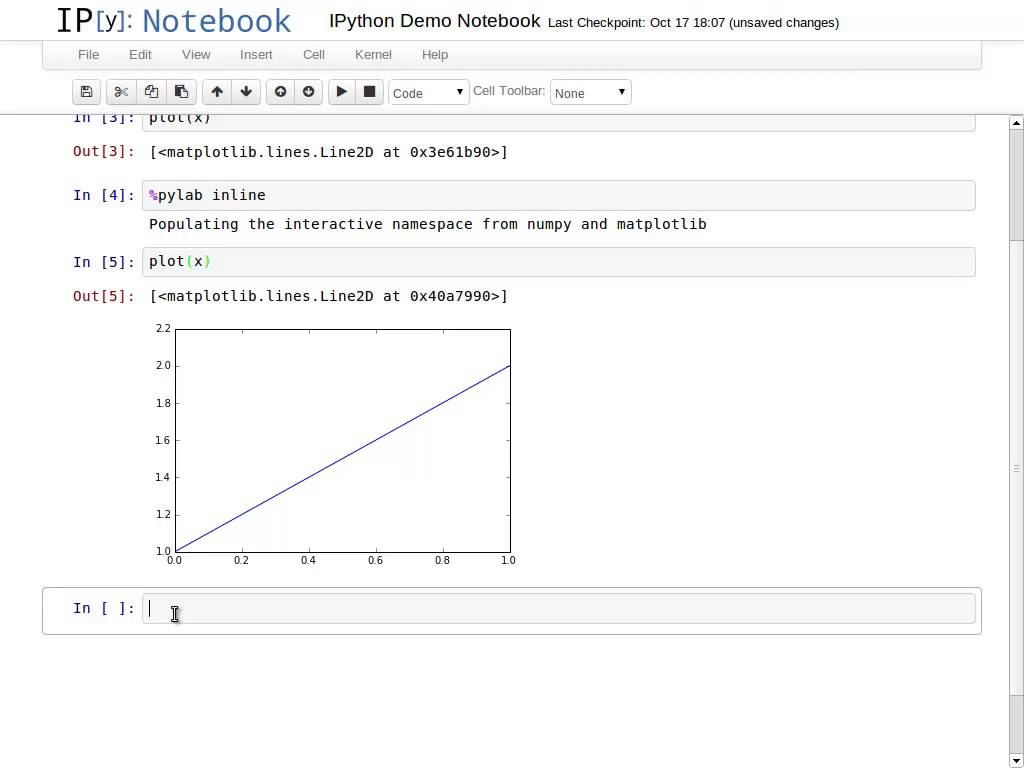Viewport: 1024px width, 768px height.
Task: Expand the Cell Toolbar None dropdown
Action: [x=590, y=93]
